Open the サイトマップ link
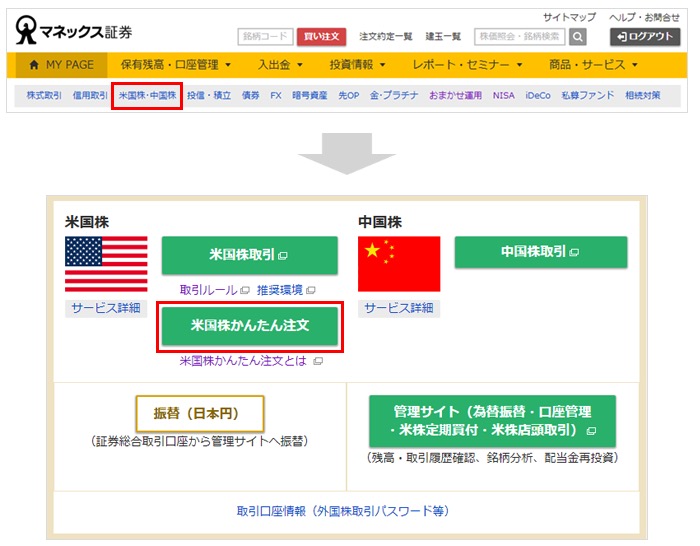This screenshot has height=546, width=700. pyautogui.click(x=569, y=17)
